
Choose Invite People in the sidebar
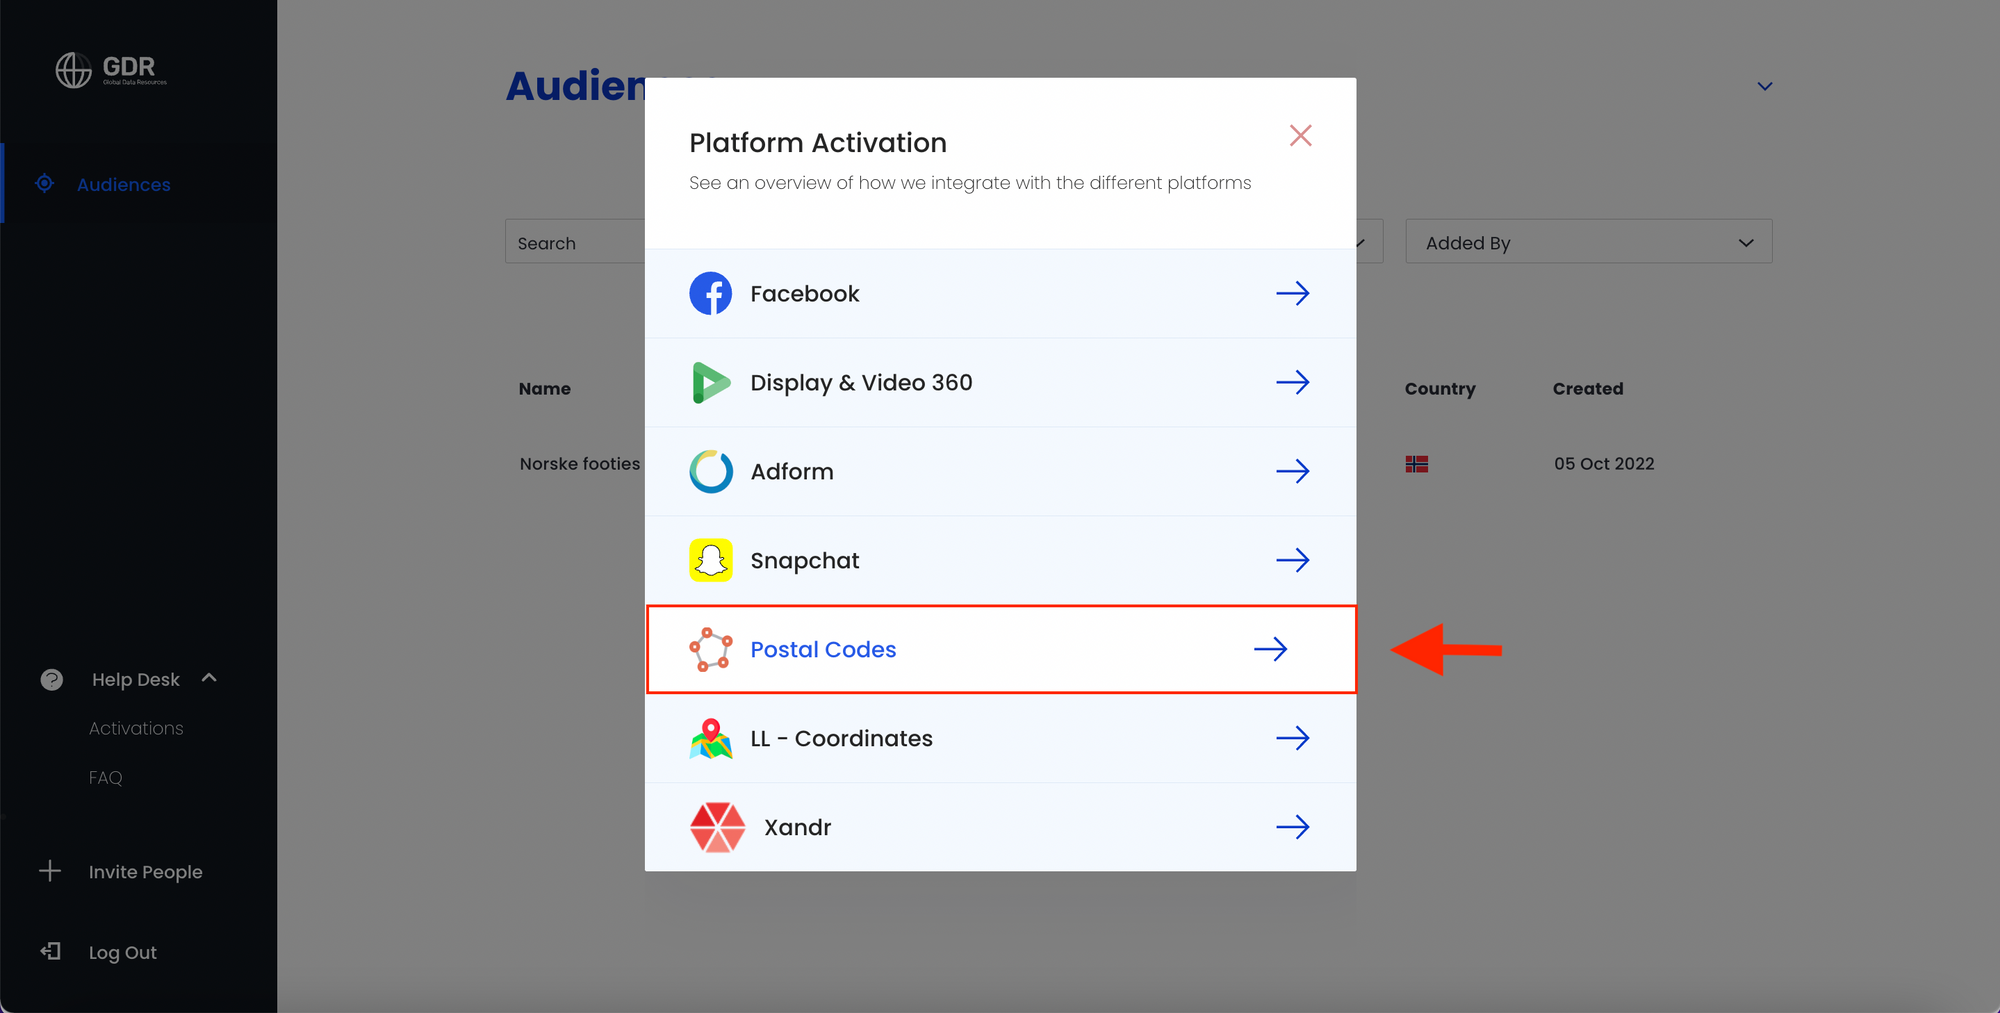click(x=145, y=872)
